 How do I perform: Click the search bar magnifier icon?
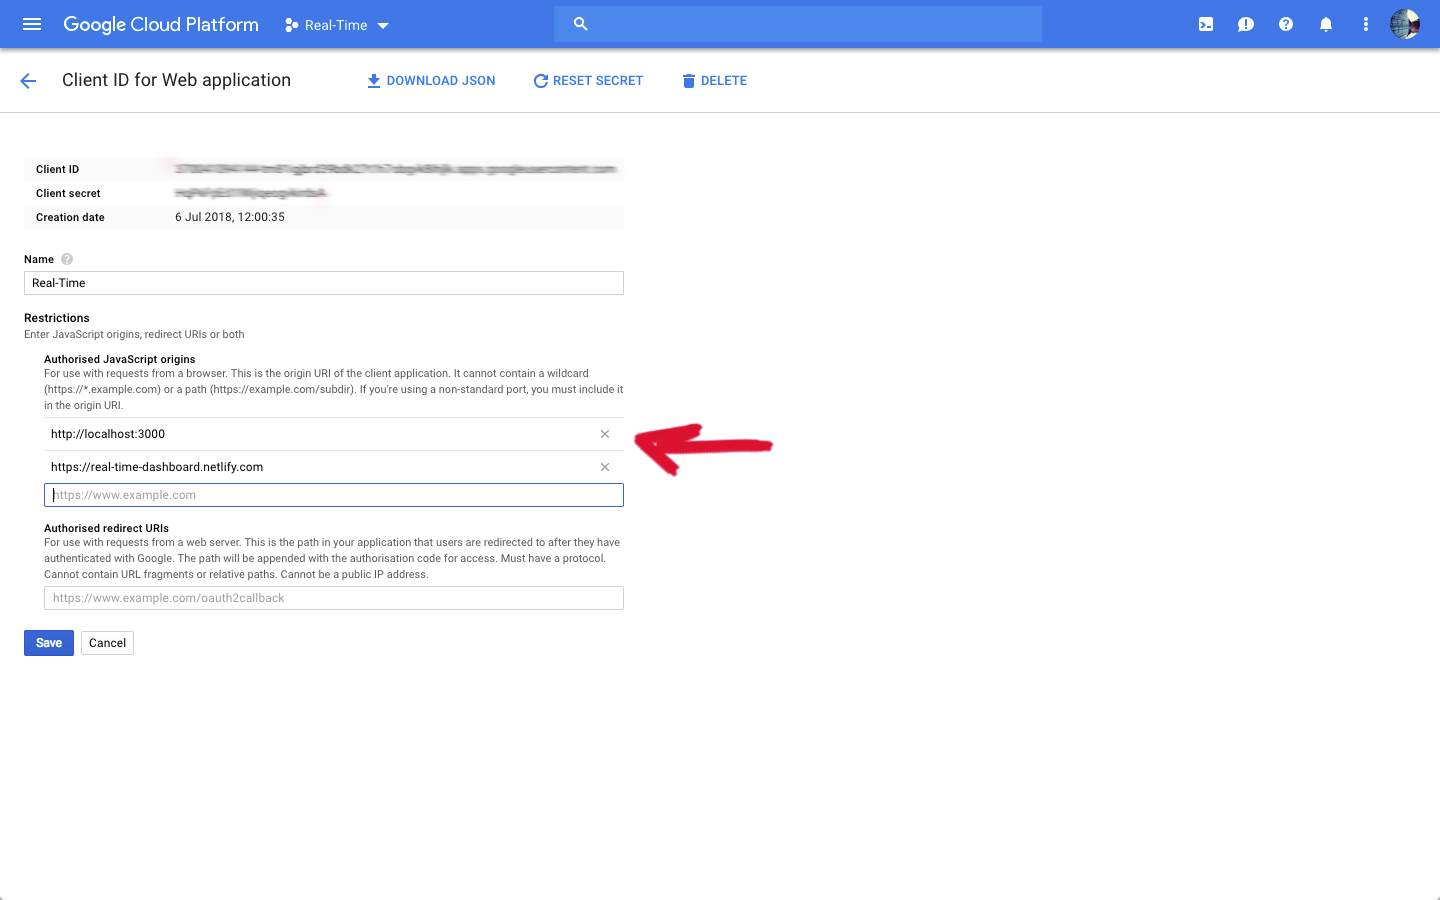point(580,24)
